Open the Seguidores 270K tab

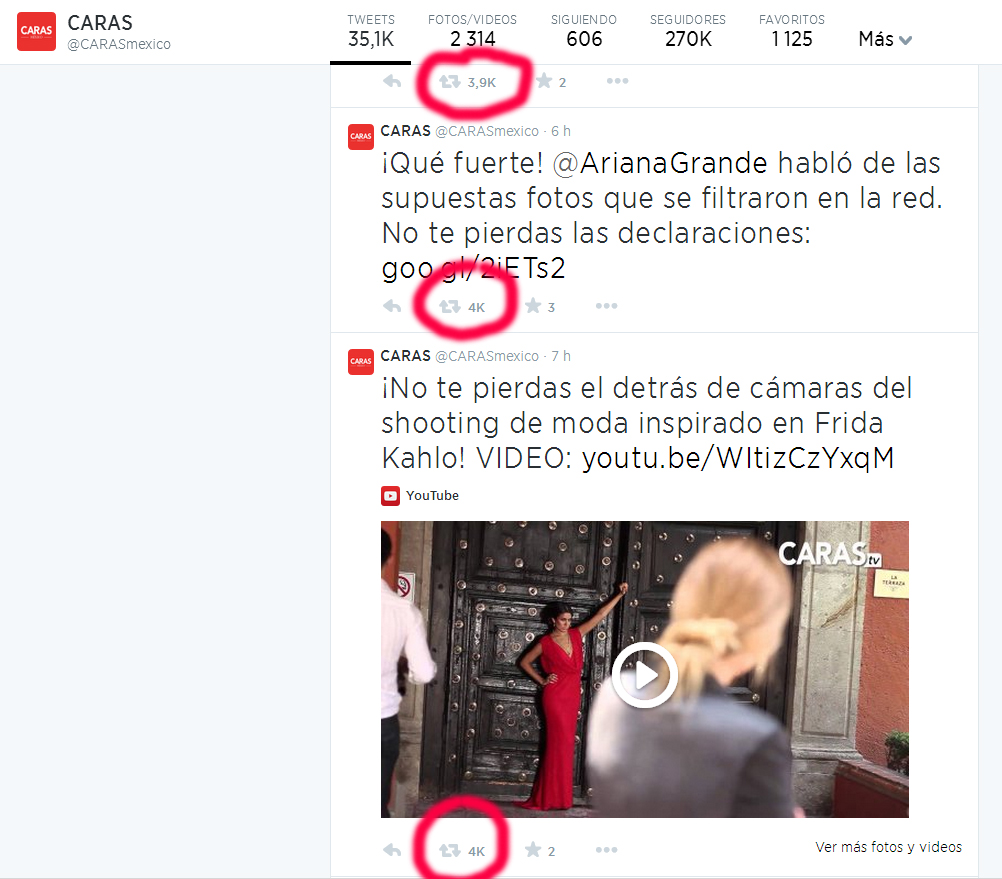click(688, 31)
